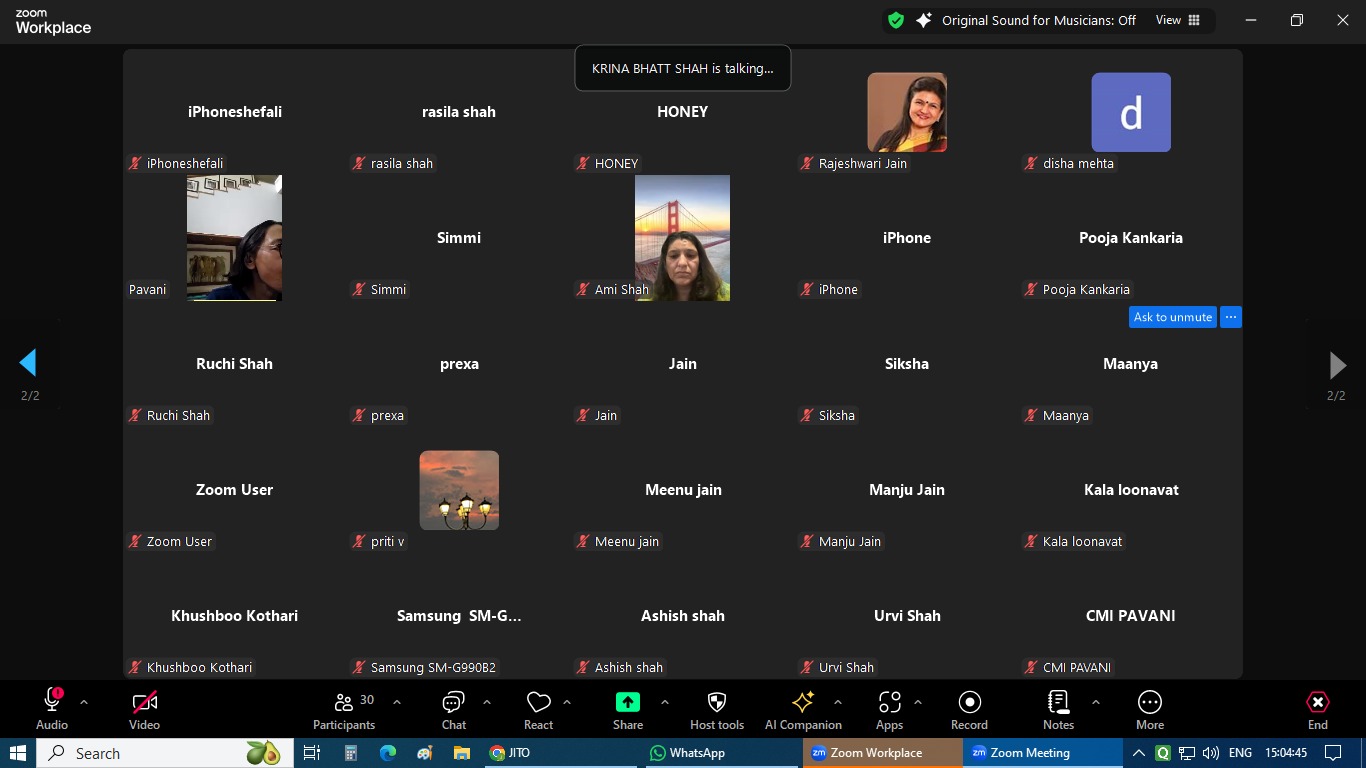The image size is (1366, 768).
Task: Open the Notes tool
Action: [1058, 710]
